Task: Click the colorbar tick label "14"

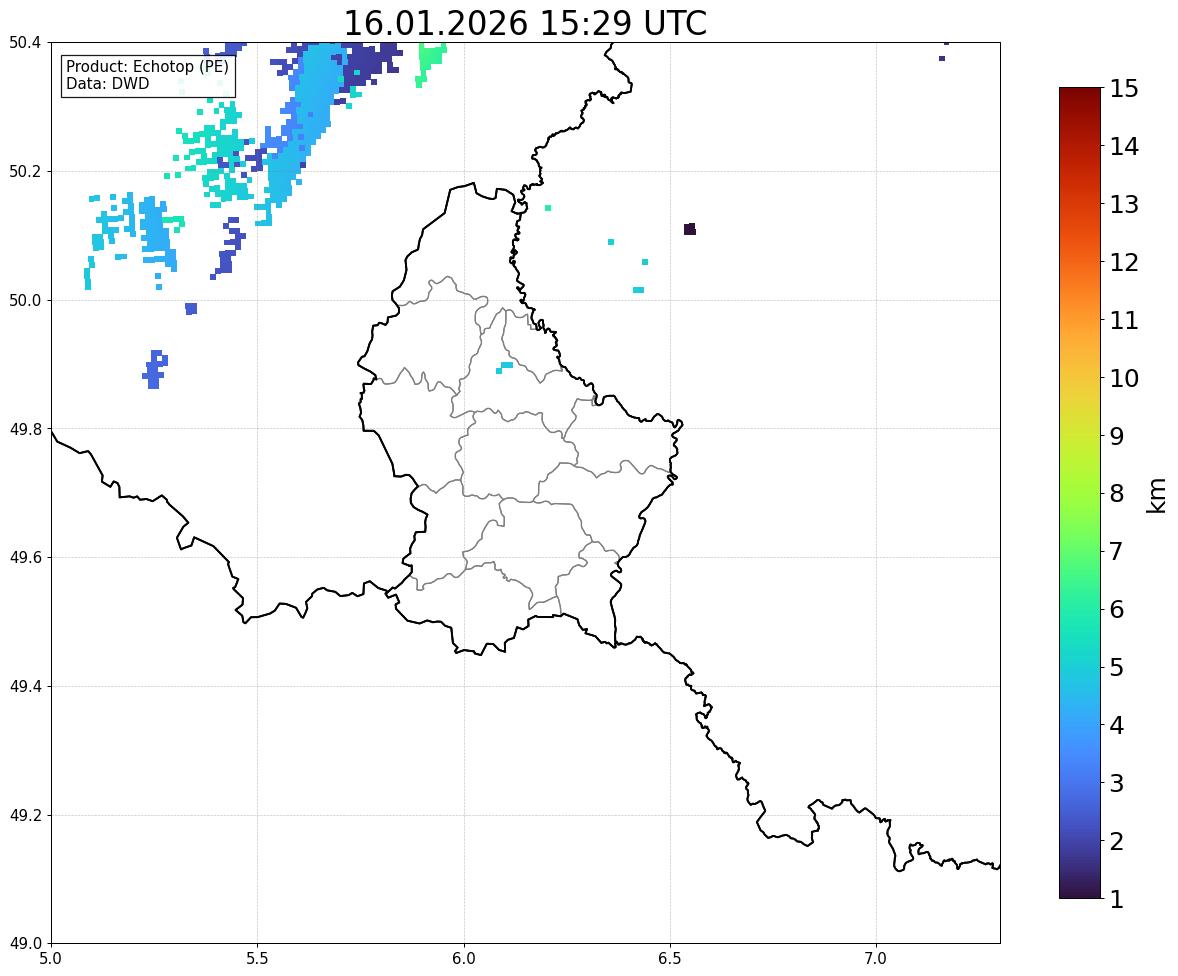Action: point(1124,147)
